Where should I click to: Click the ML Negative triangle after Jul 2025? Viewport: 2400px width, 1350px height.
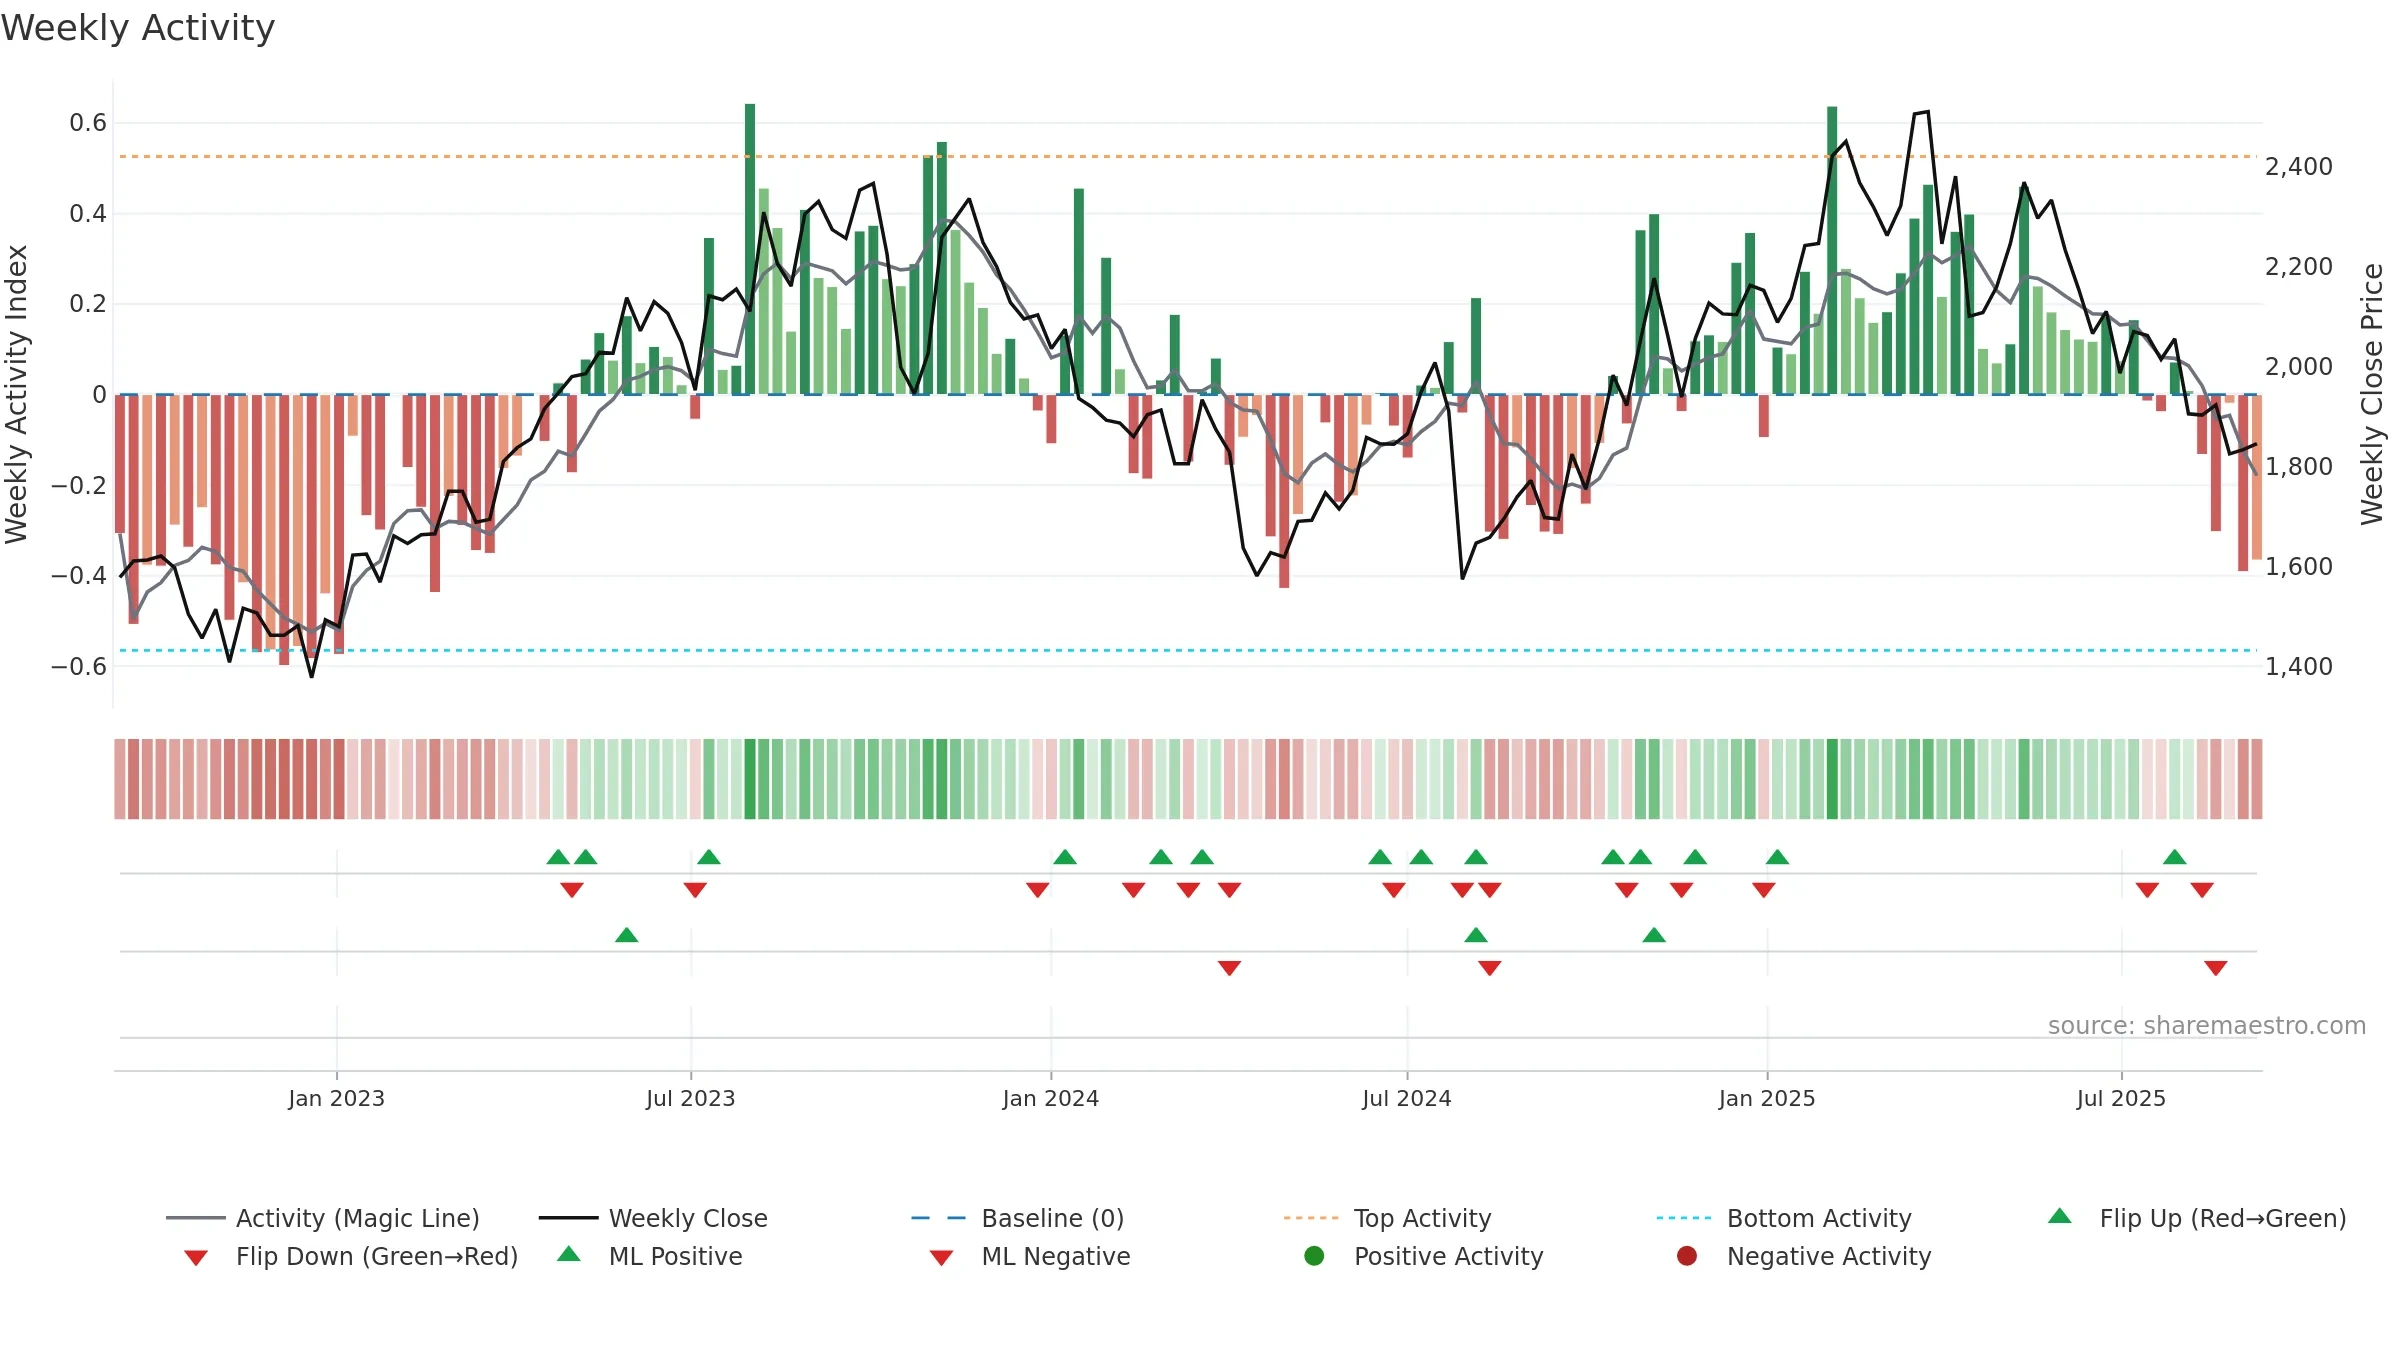coord(2215,968)
